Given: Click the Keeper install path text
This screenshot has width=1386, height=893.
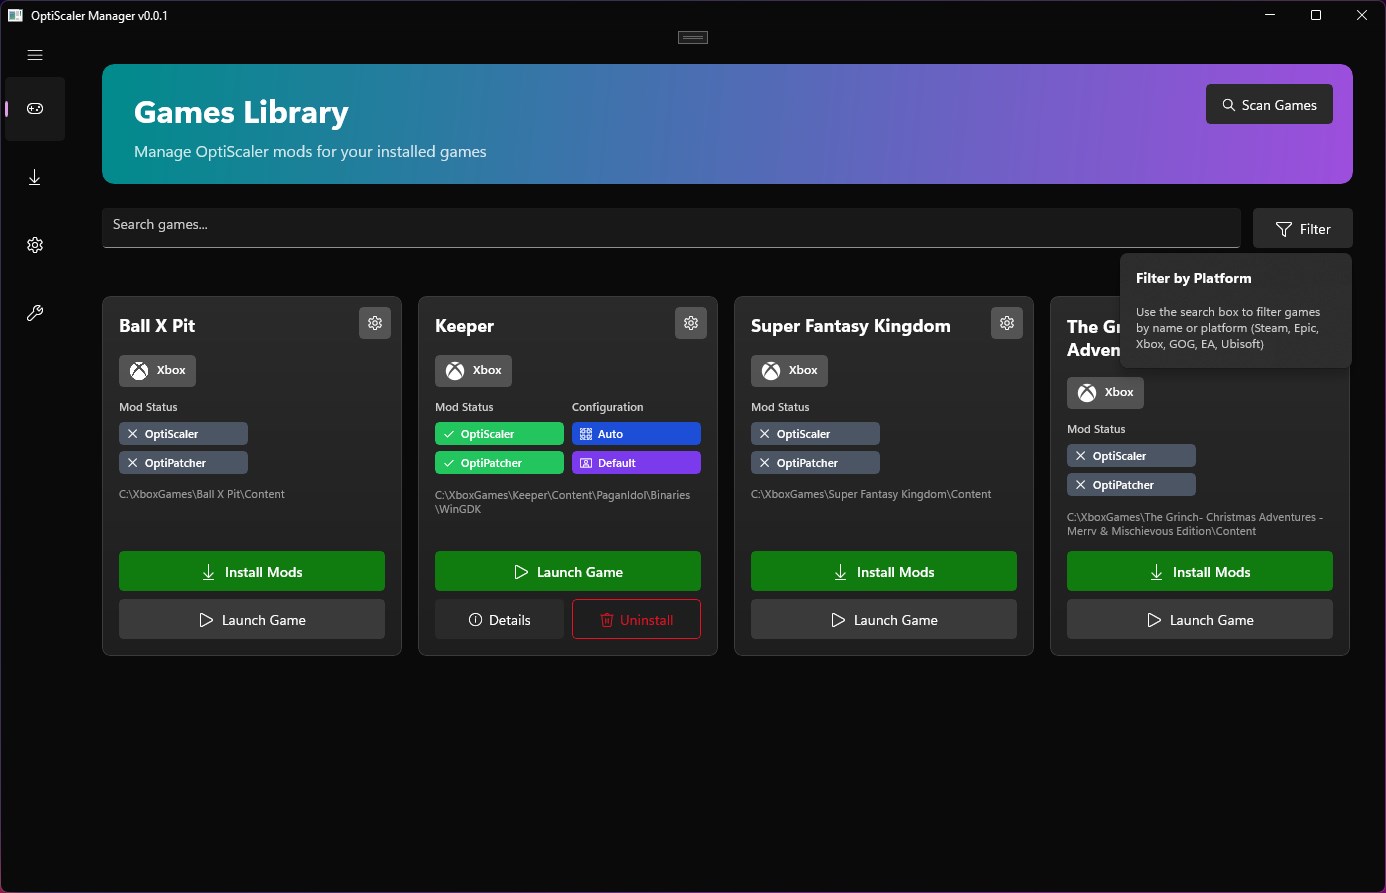Looking at the screenshot, I should 563,502.
